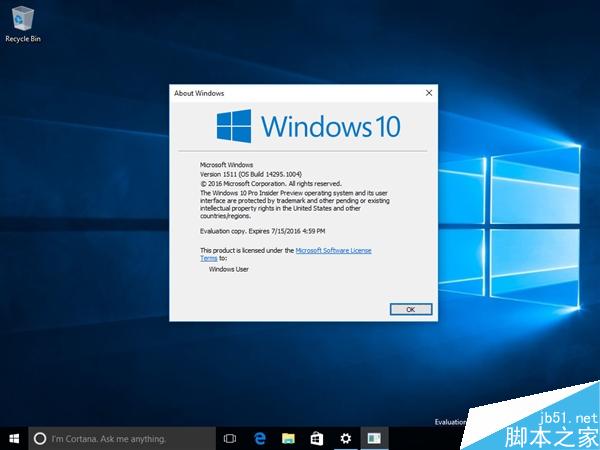Follow the 'Terms' link text

point(209,258)
